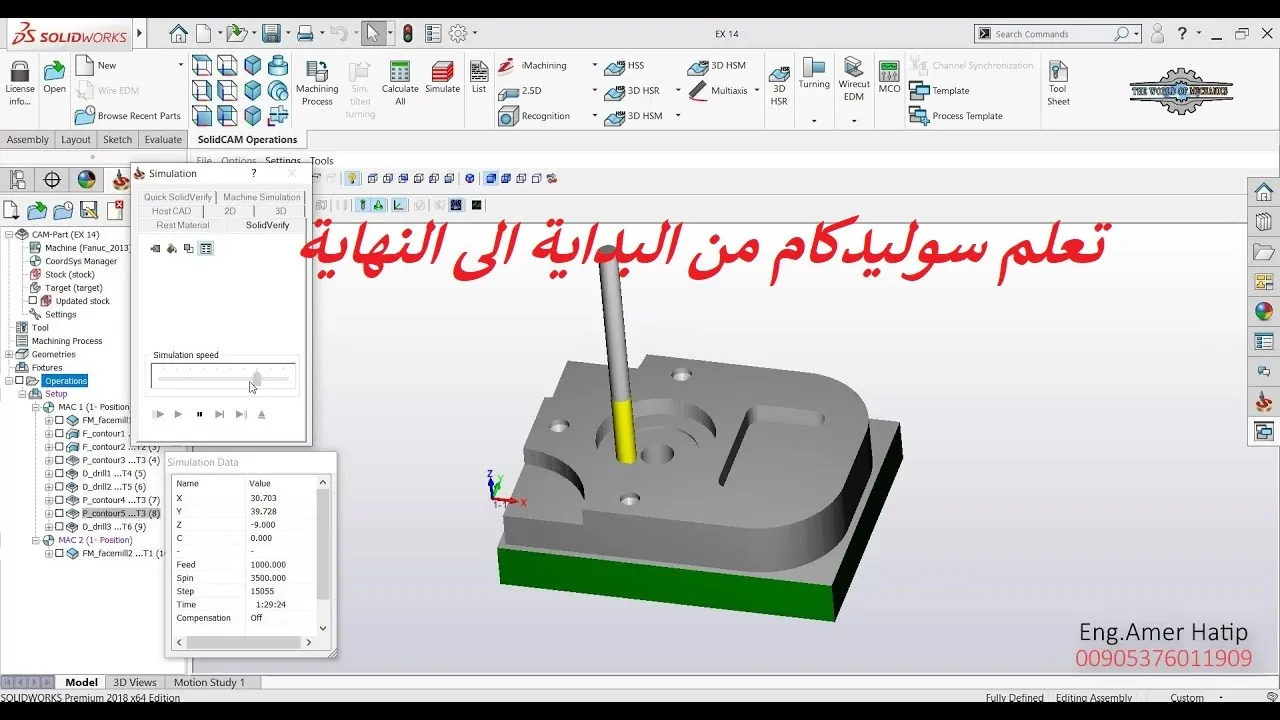The width and height of the screenshot is (1280, 720).
Task: Toggle checkbox for F_contour1 operation
Action: [59, 434]
